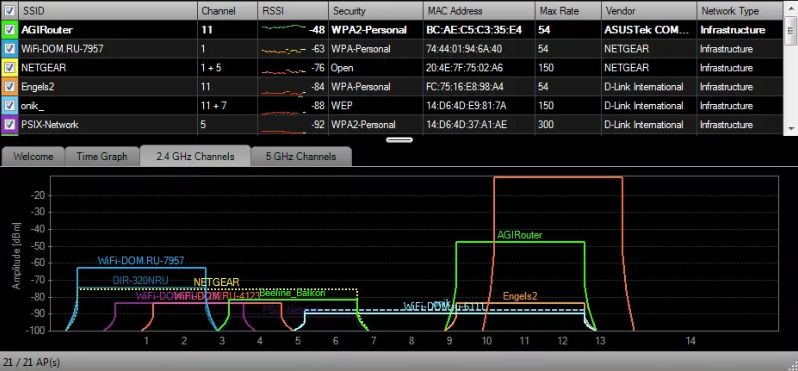The width and height of the screenshot is (798, 371).
Task: Select the Engels2 SSID cell
Action: [x=107, y=87]
